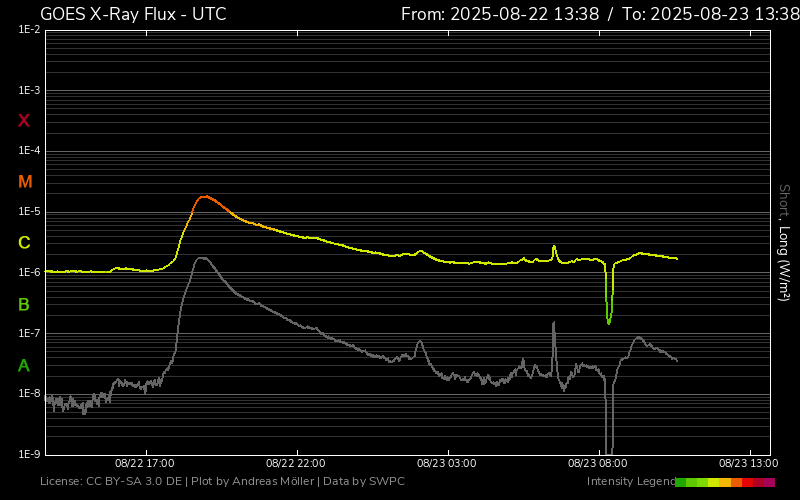This screenshot has width=800, height=500.
Task: Click the 'From: 2025-08-22 13:38' start date
Action: tap(500, 14)
